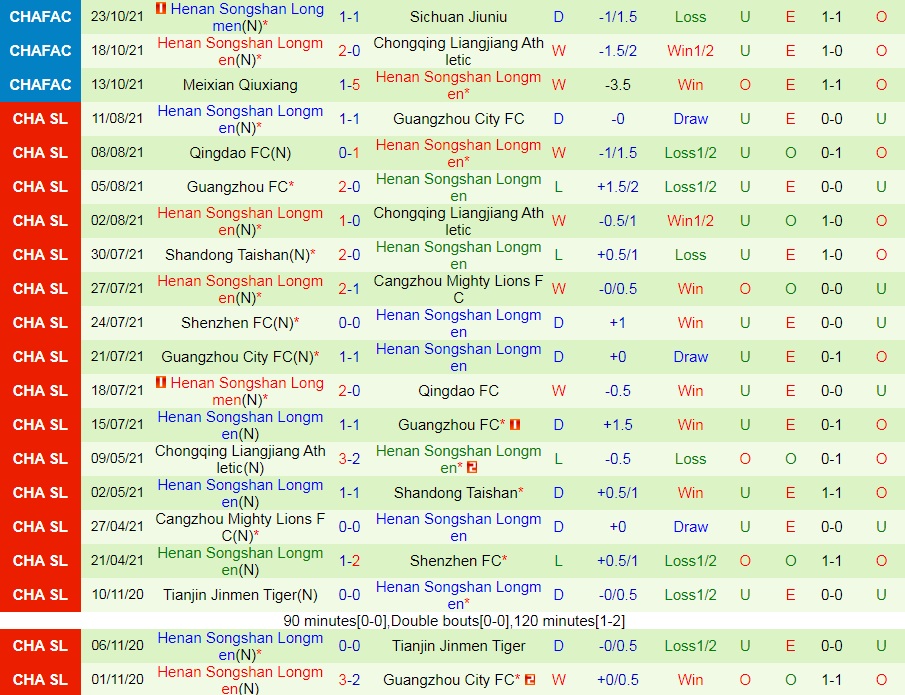Click the 1-5 score on the 13/10/21 row
The height and width of the screenshot is (695, 905).
(x=349, y=85)
